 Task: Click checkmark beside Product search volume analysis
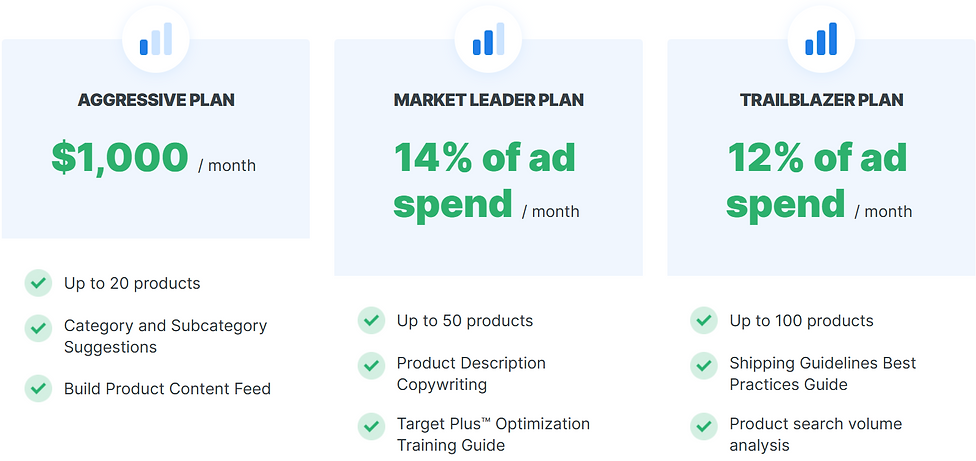click(x=704, y=426)
